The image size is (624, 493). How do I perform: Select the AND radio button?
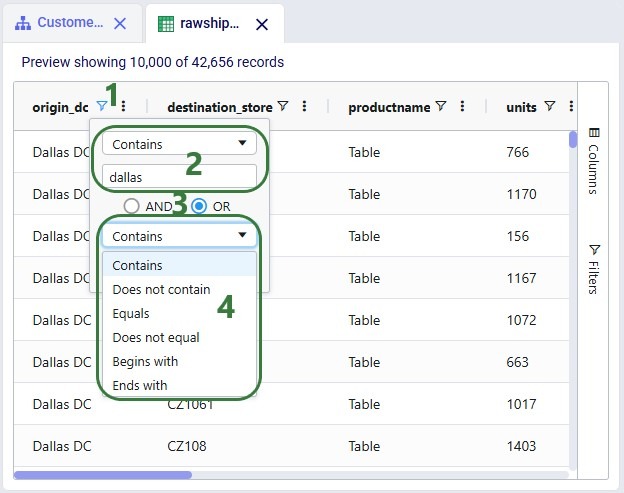pyautogui.click(x=131, y=206)
